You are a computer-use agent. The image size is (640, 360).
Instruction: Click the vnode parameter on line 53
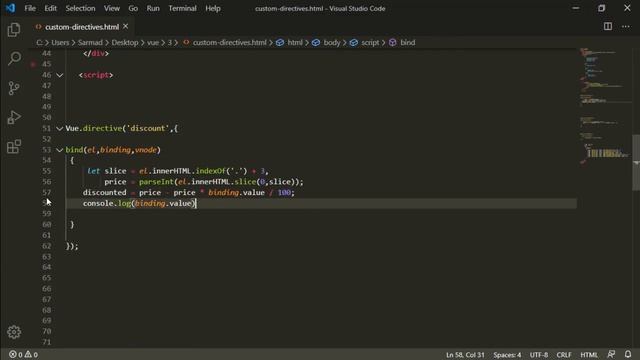coord(146,150)
